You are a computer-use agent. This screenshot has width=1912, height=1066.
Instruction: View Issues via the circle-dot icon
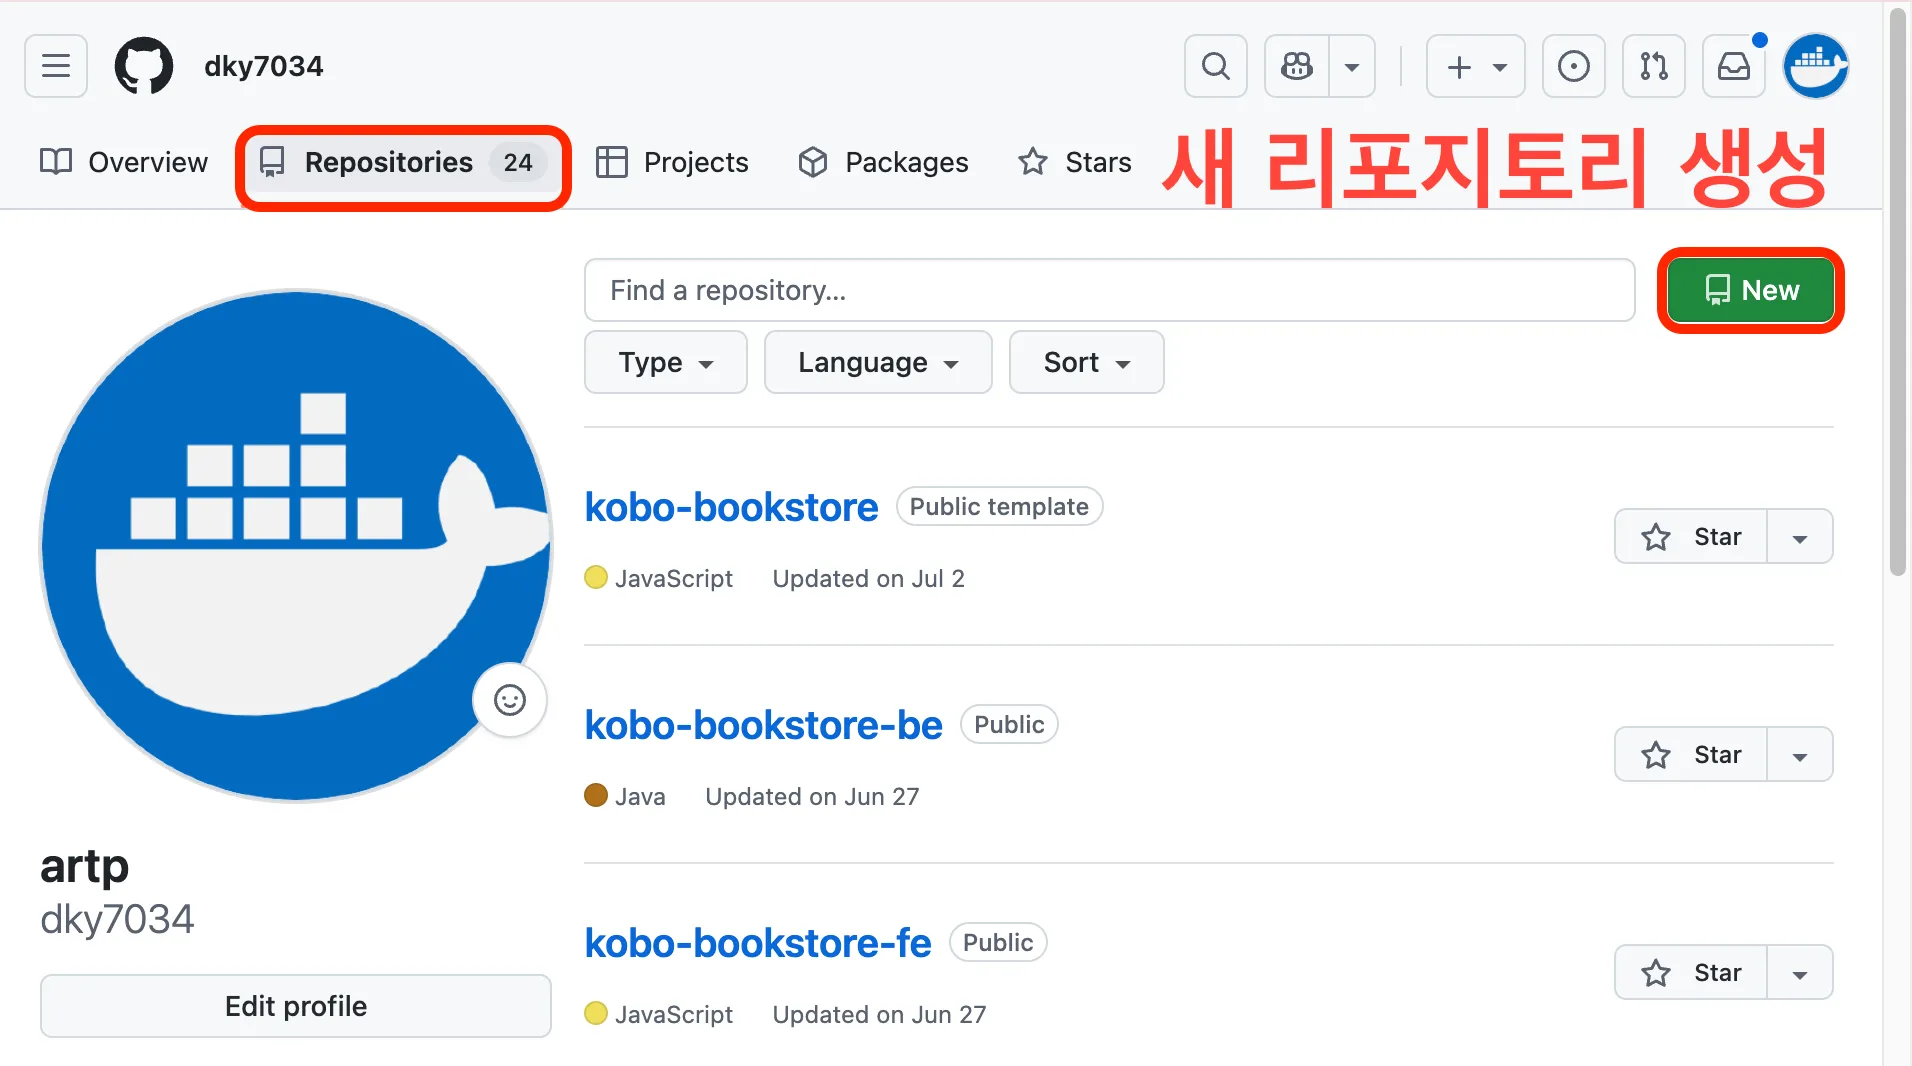click(1573, 66)
